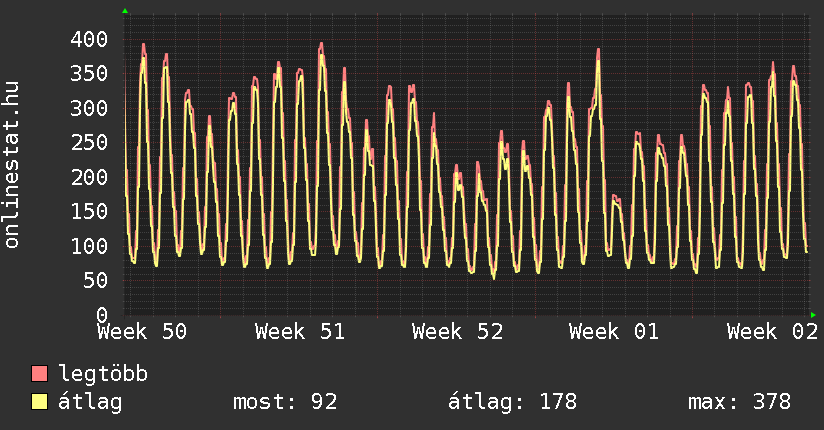Click the 350 Y-axis tick label
Viewport: 824px width, 430px height.
[89, 73]
